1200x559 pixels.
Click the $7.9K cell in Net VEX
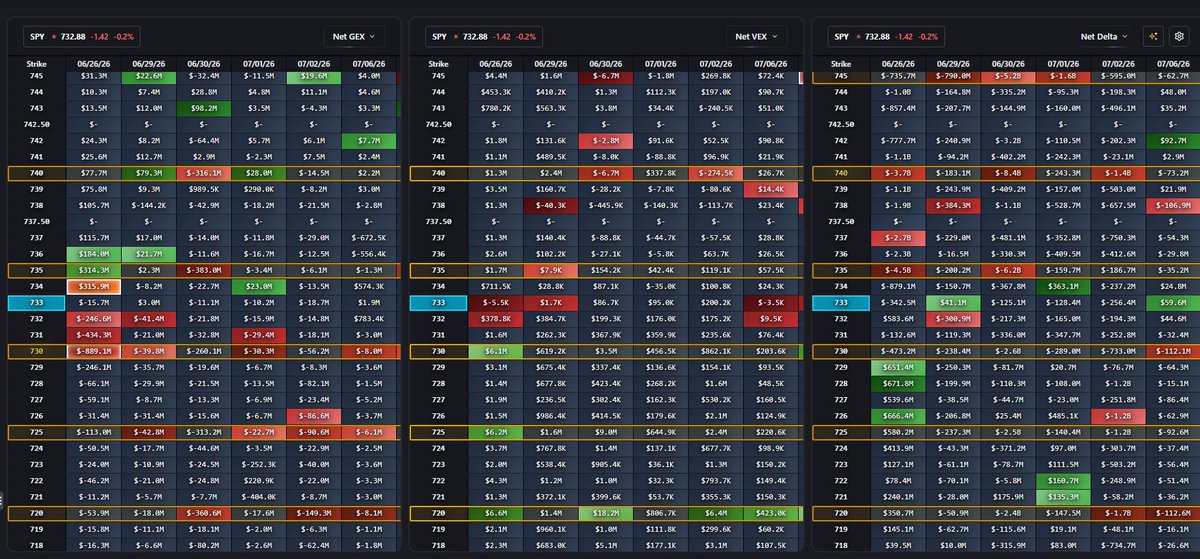[x=549, y=270]
